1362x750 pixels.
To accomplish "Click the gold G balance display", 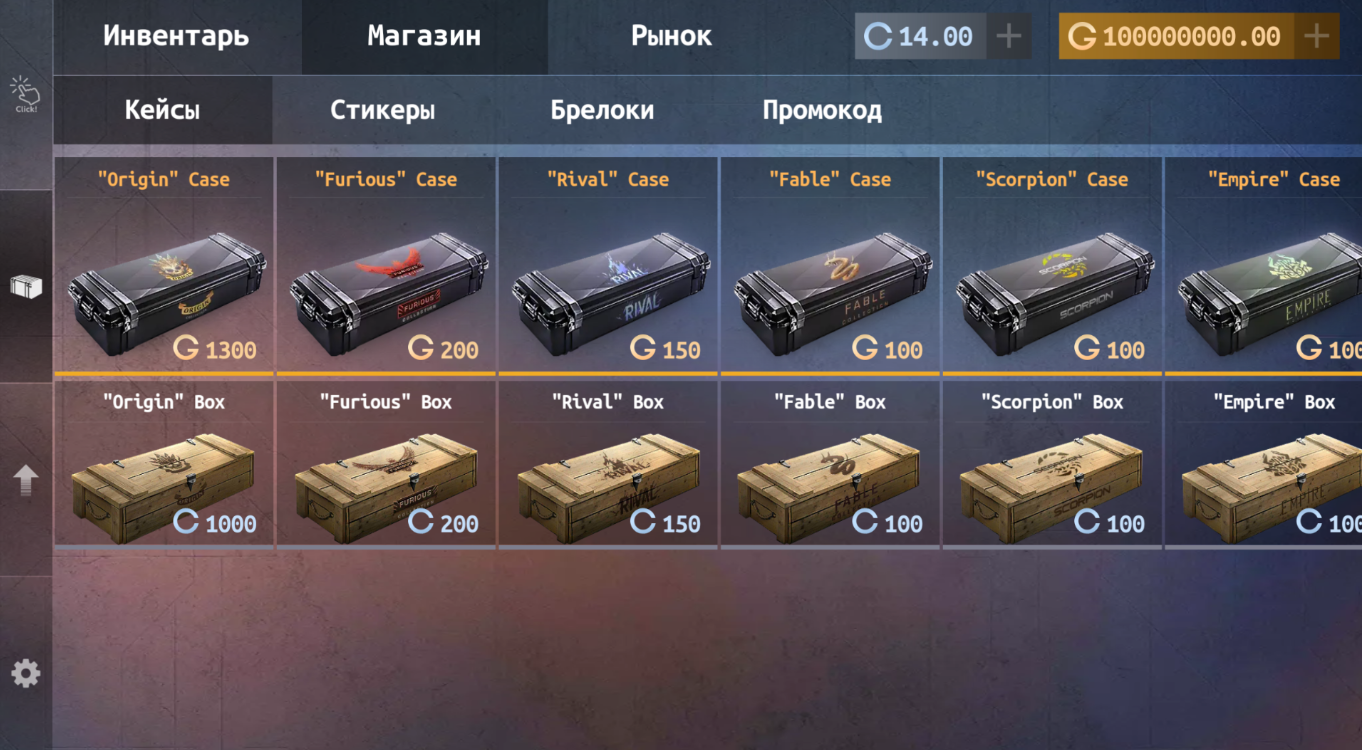I will pos(1176,37).
